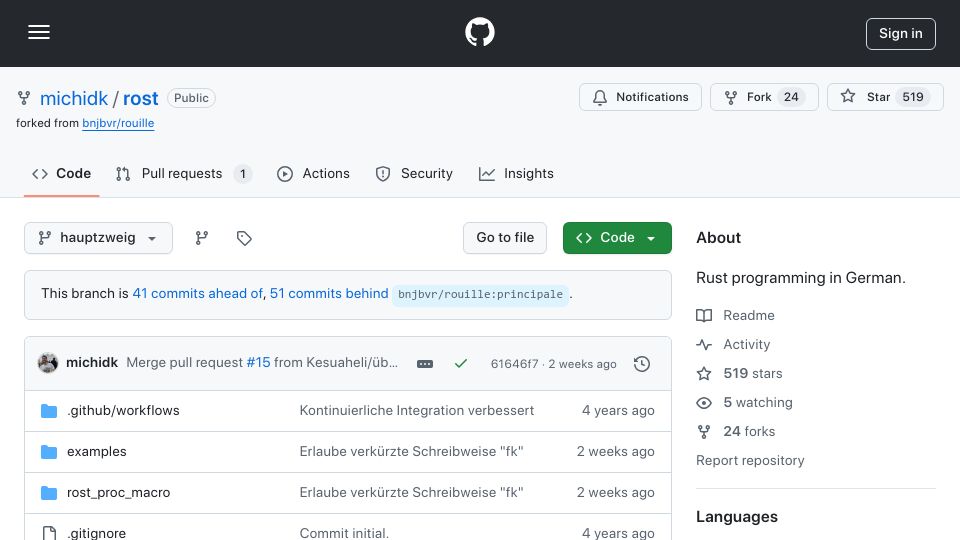This screenshot has height=540, width=960.
Task: Click the Sign in button
Action: [900, 34]
